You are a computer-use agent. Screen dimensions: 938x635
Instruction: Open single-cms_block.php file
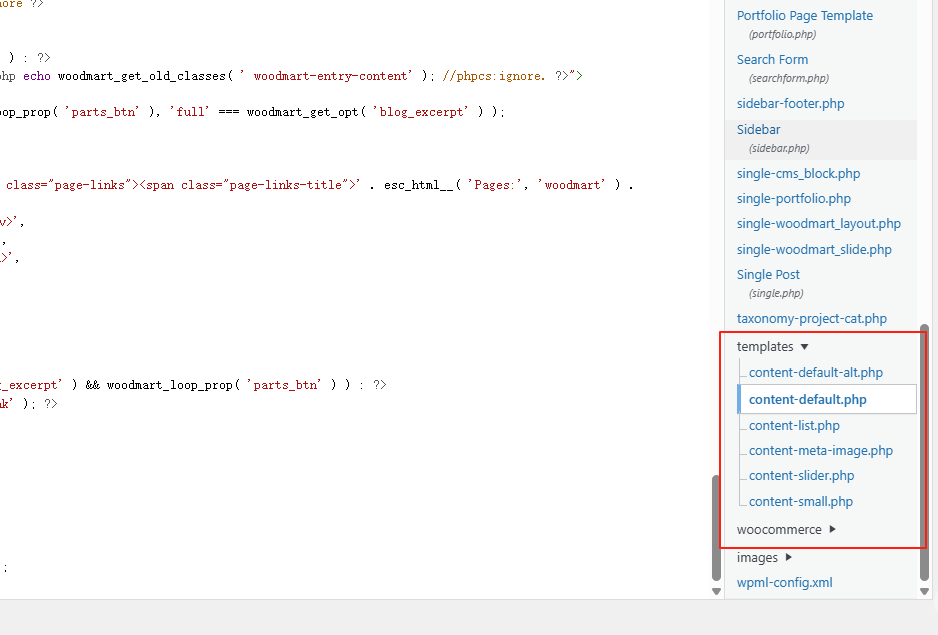click(798, 174)
